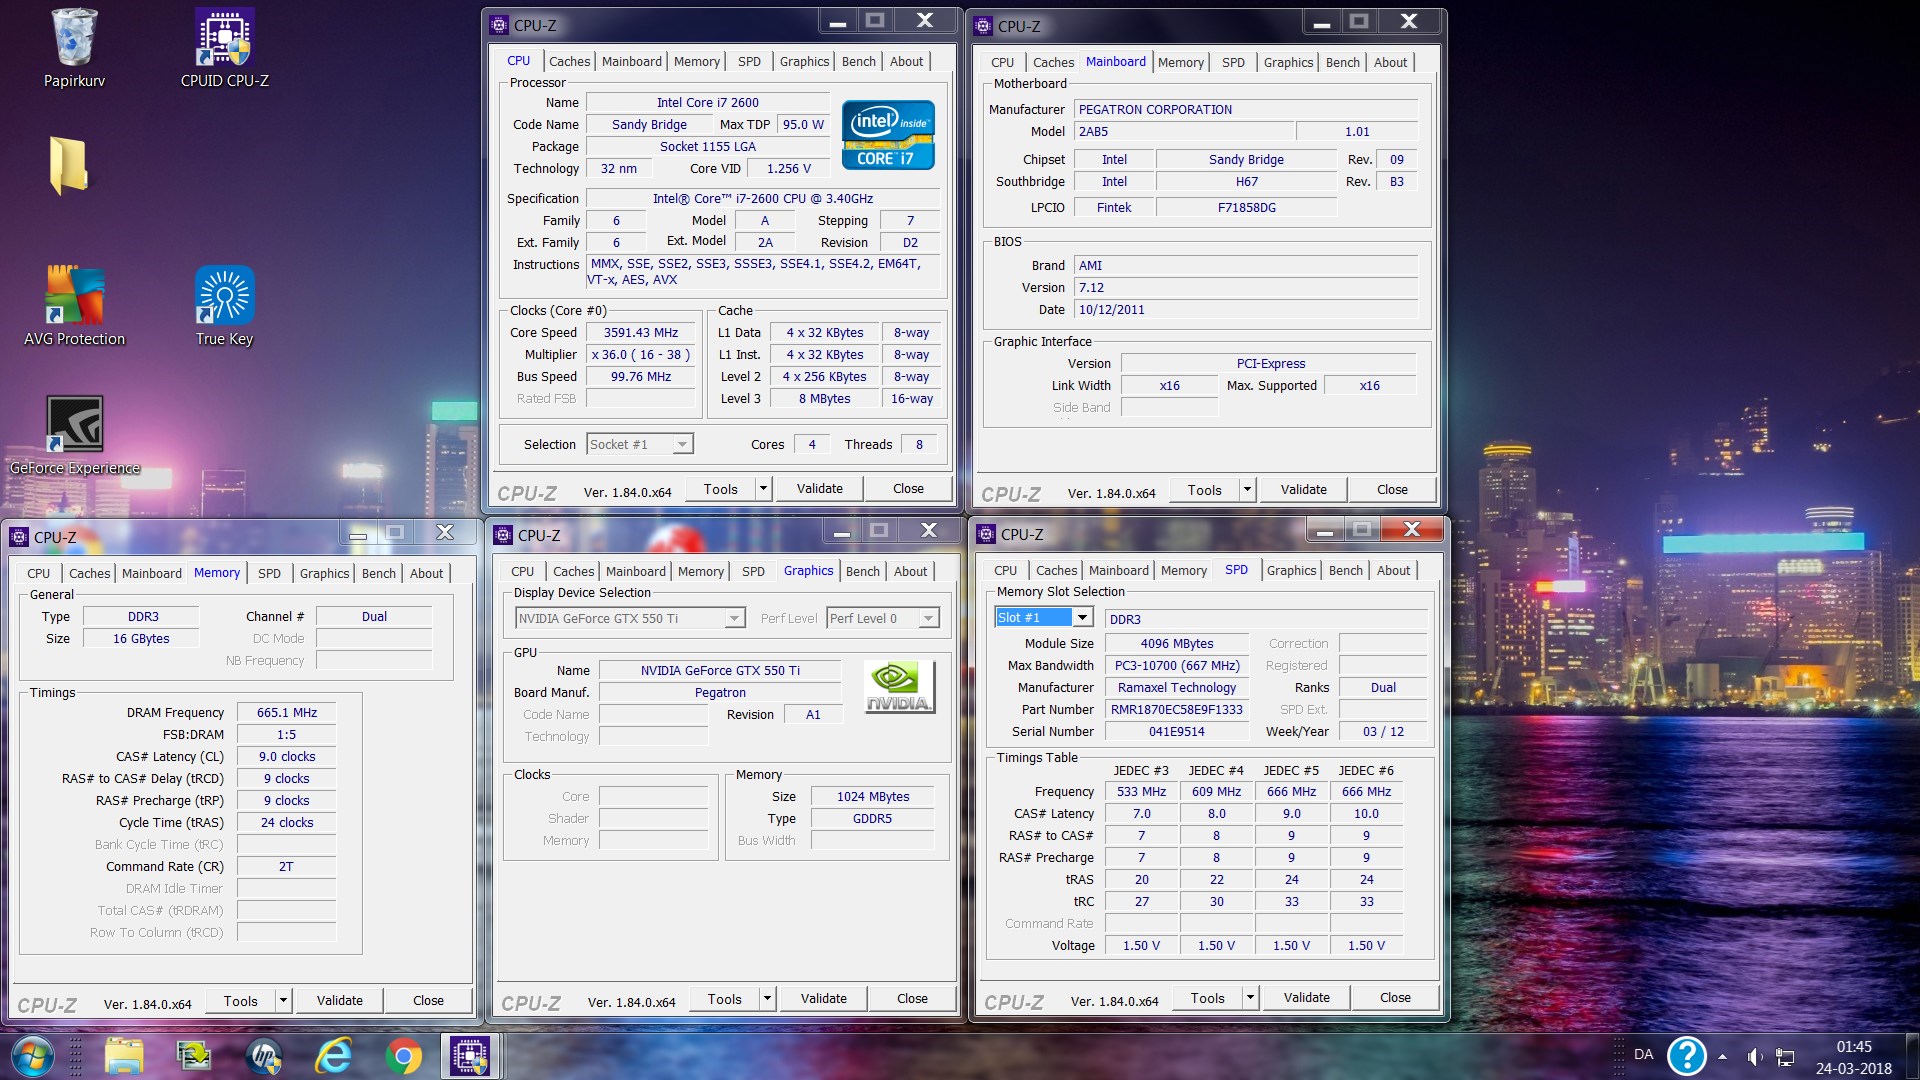Open the GeForce Experience desktop shortcut
This screenshot has width=1920, height=1080.
(74, 425)
